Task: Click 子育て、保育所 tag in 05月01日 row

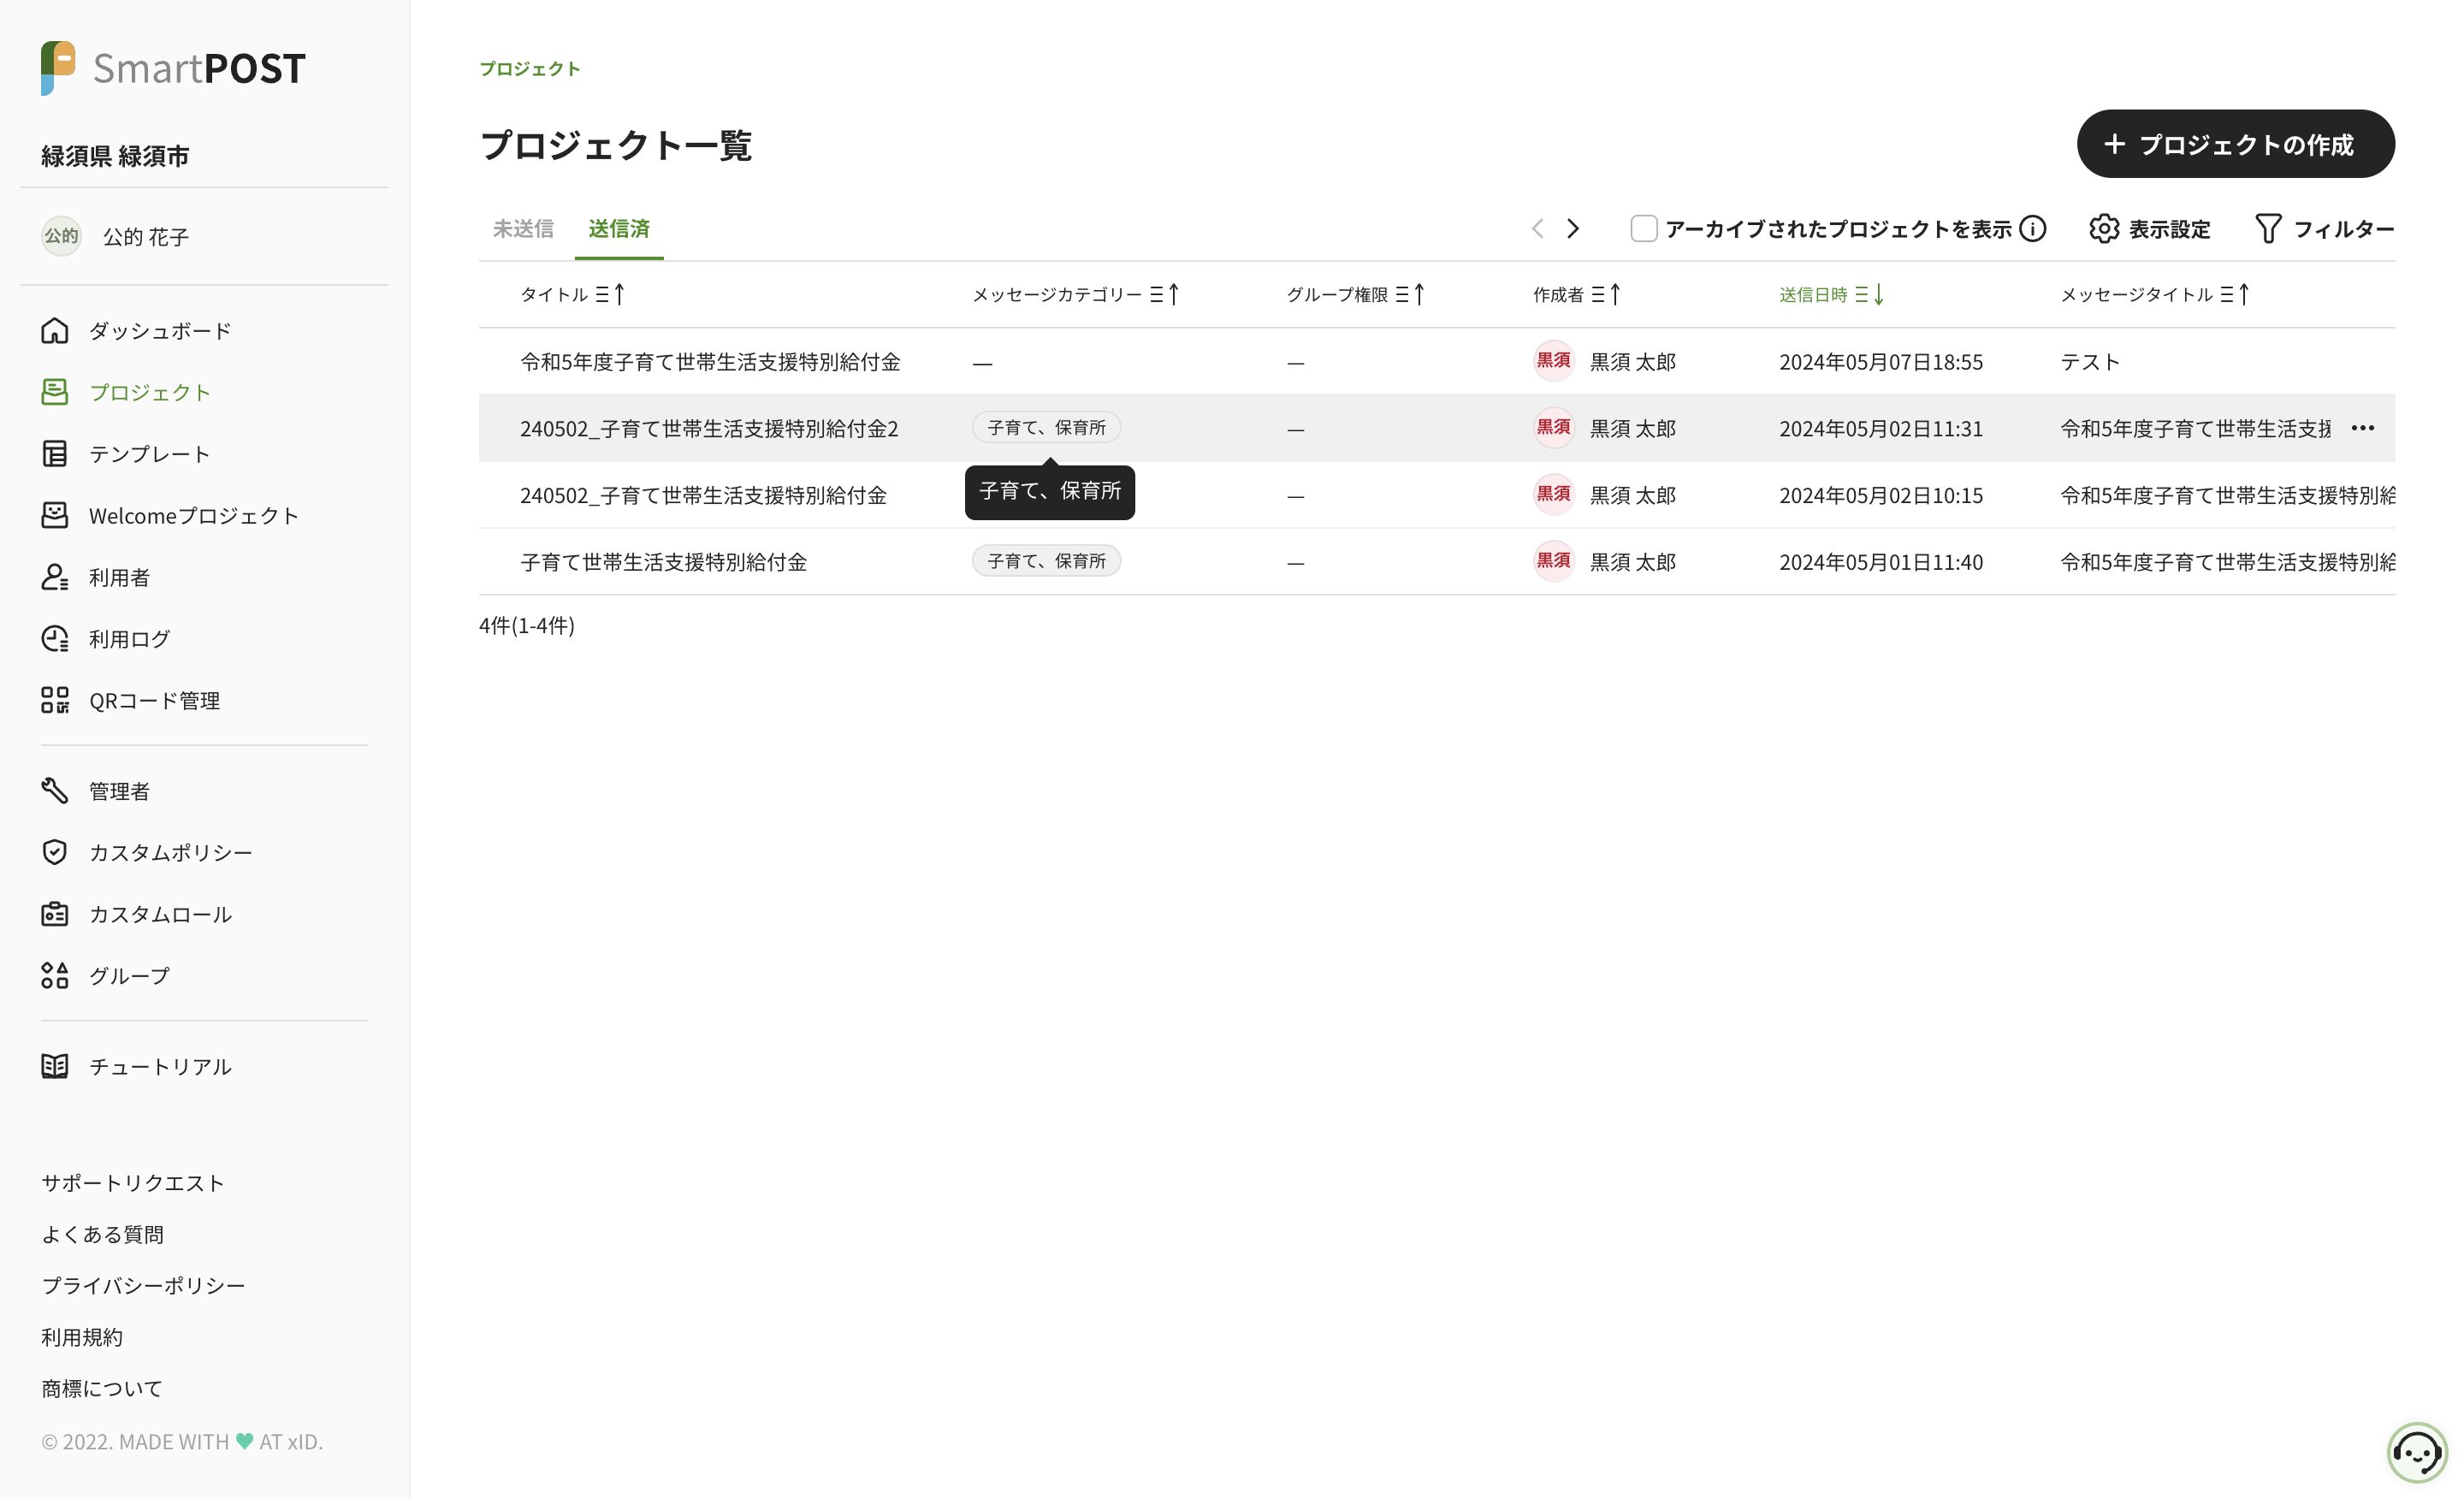Action: pyautogui.click(x=1047, y=561)
